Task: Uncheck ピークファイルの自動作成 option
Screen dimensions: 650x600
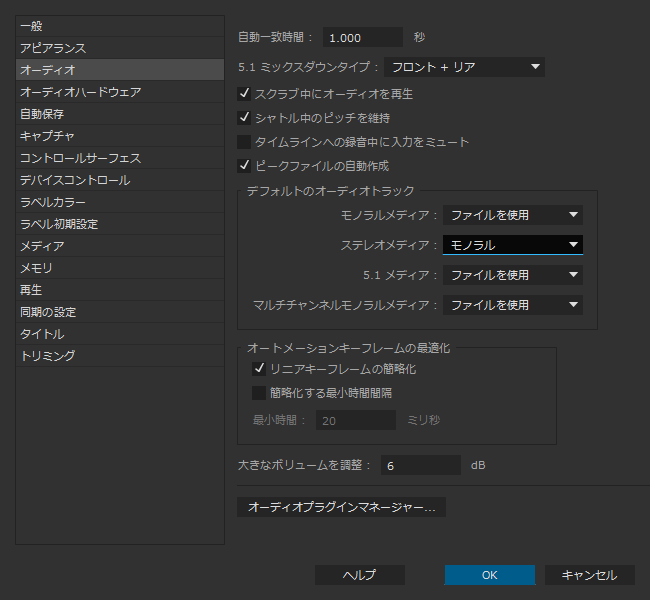Action: pos(244,166)
